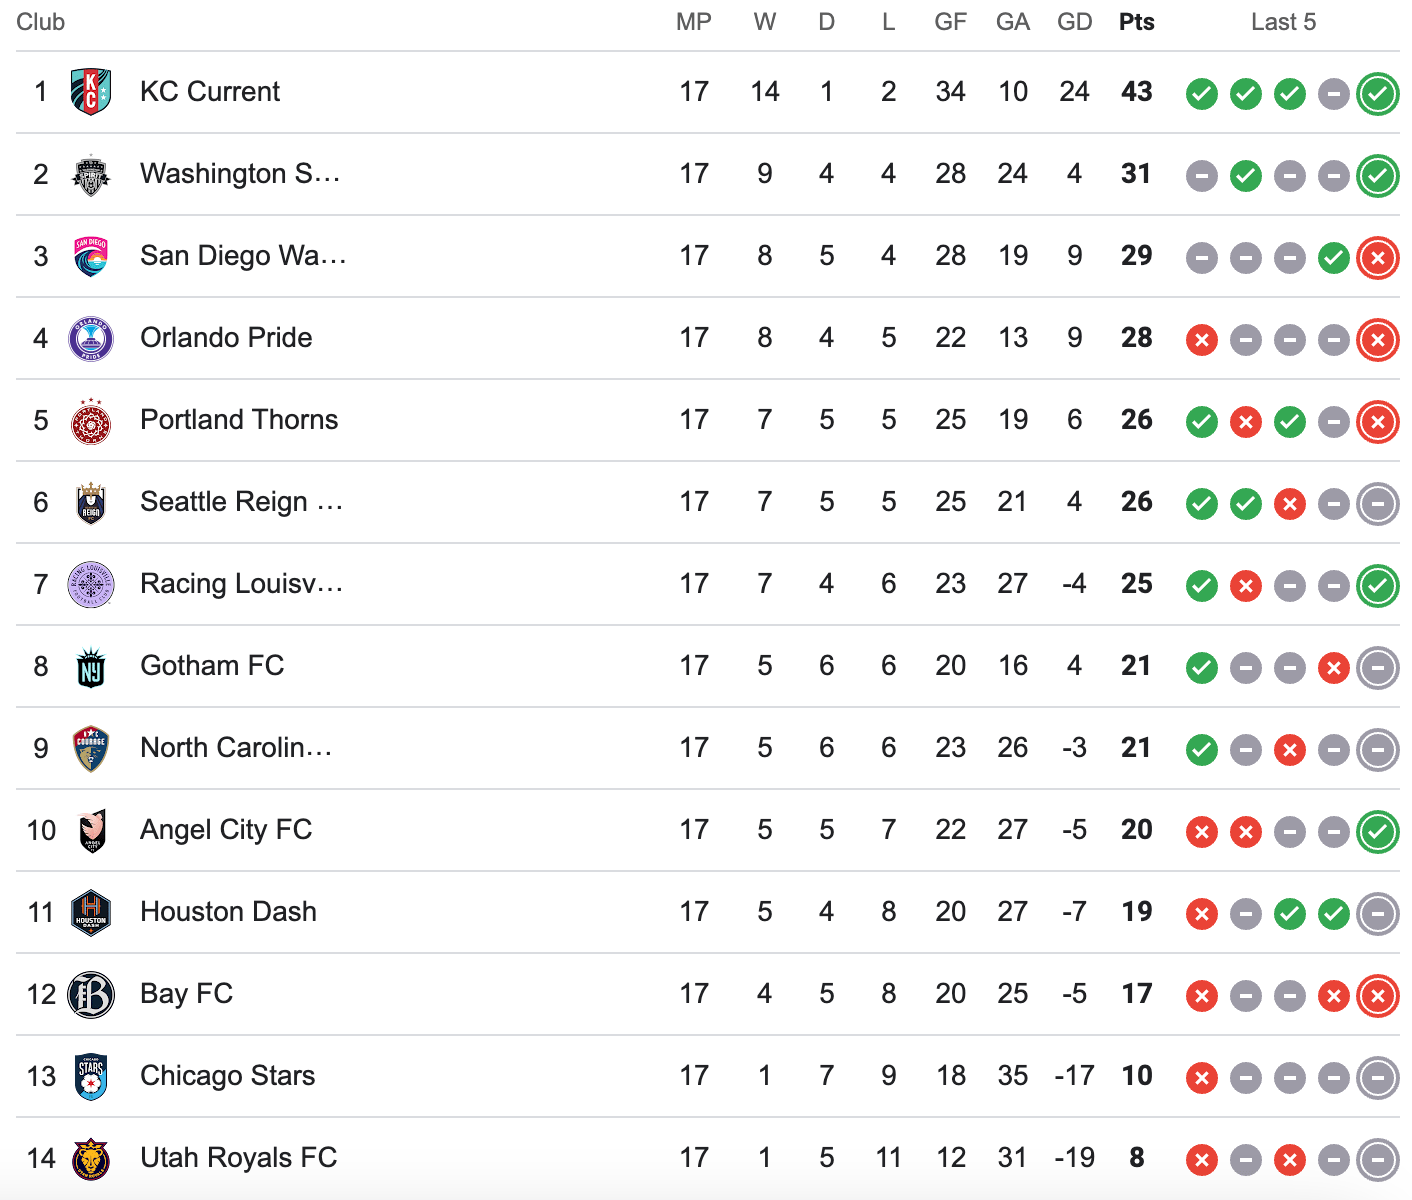Image resolution: width=1412 pixels, height=1200 pixels.
Task: Select the Utah Royals lion crest
Action: (91, 1158)
